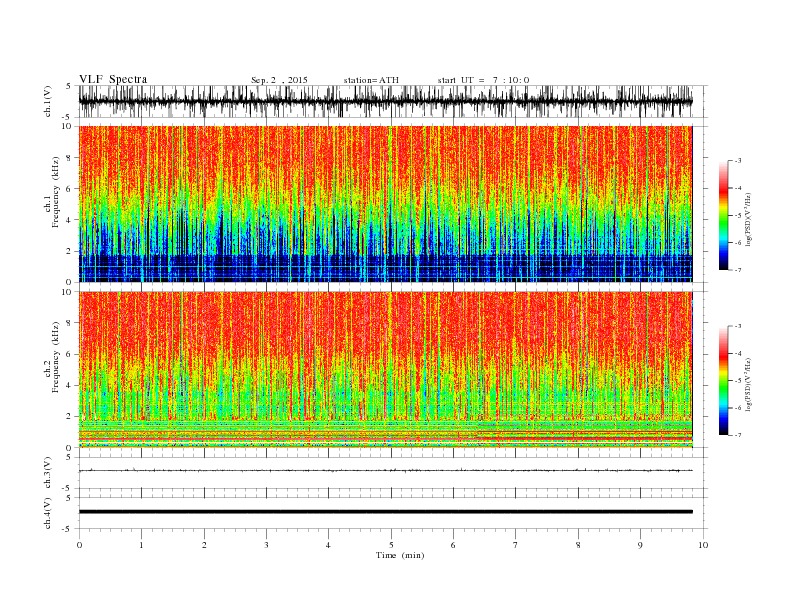Click time axis tick label "0"

pos(79,545)
